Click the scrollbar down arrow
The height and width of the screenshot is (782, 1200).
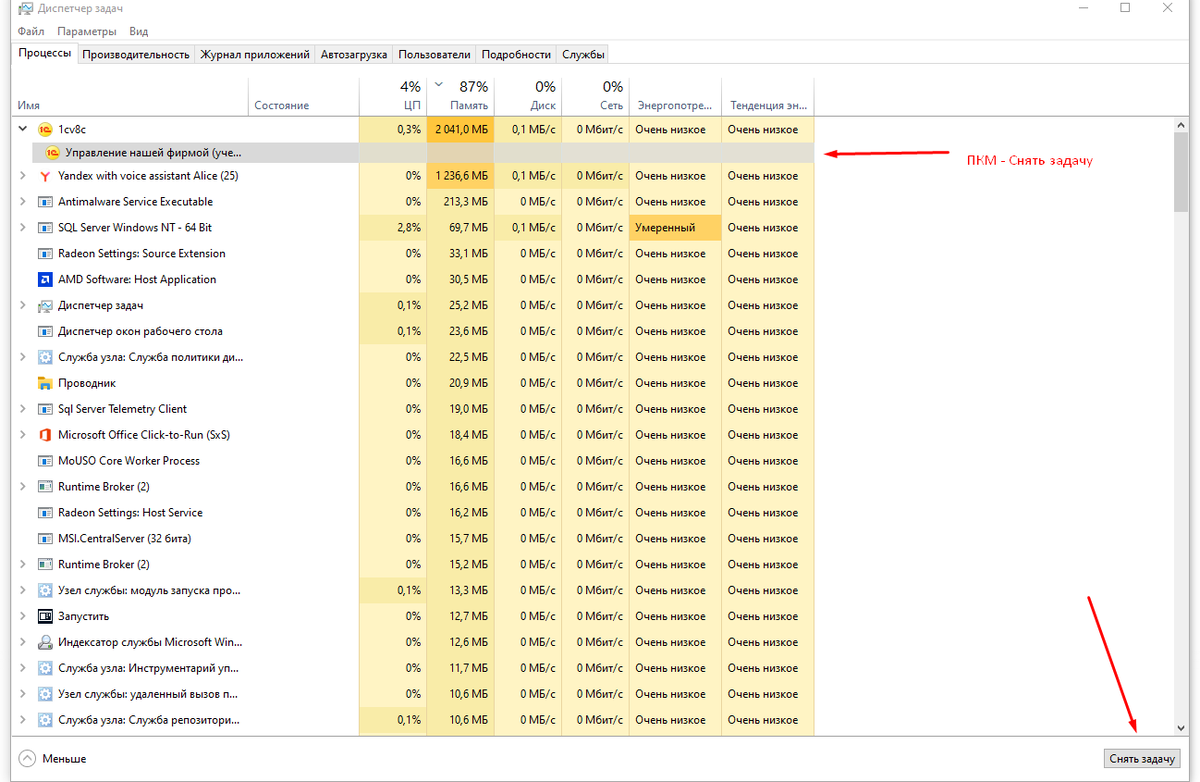pos(1181,727)
